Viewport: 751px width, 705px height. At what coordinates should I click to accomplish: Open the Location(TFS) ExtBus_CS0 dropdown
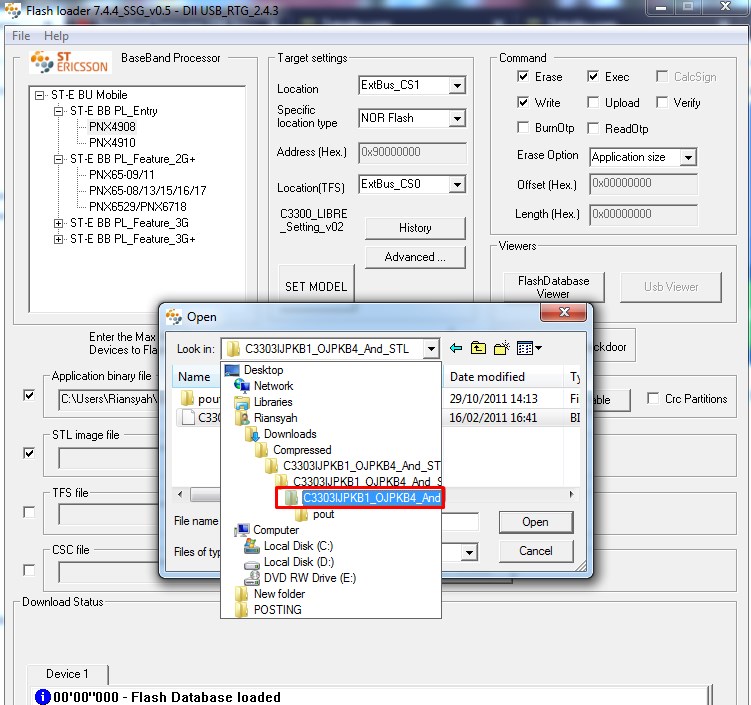pyautogui.click(x=457, y=184)
